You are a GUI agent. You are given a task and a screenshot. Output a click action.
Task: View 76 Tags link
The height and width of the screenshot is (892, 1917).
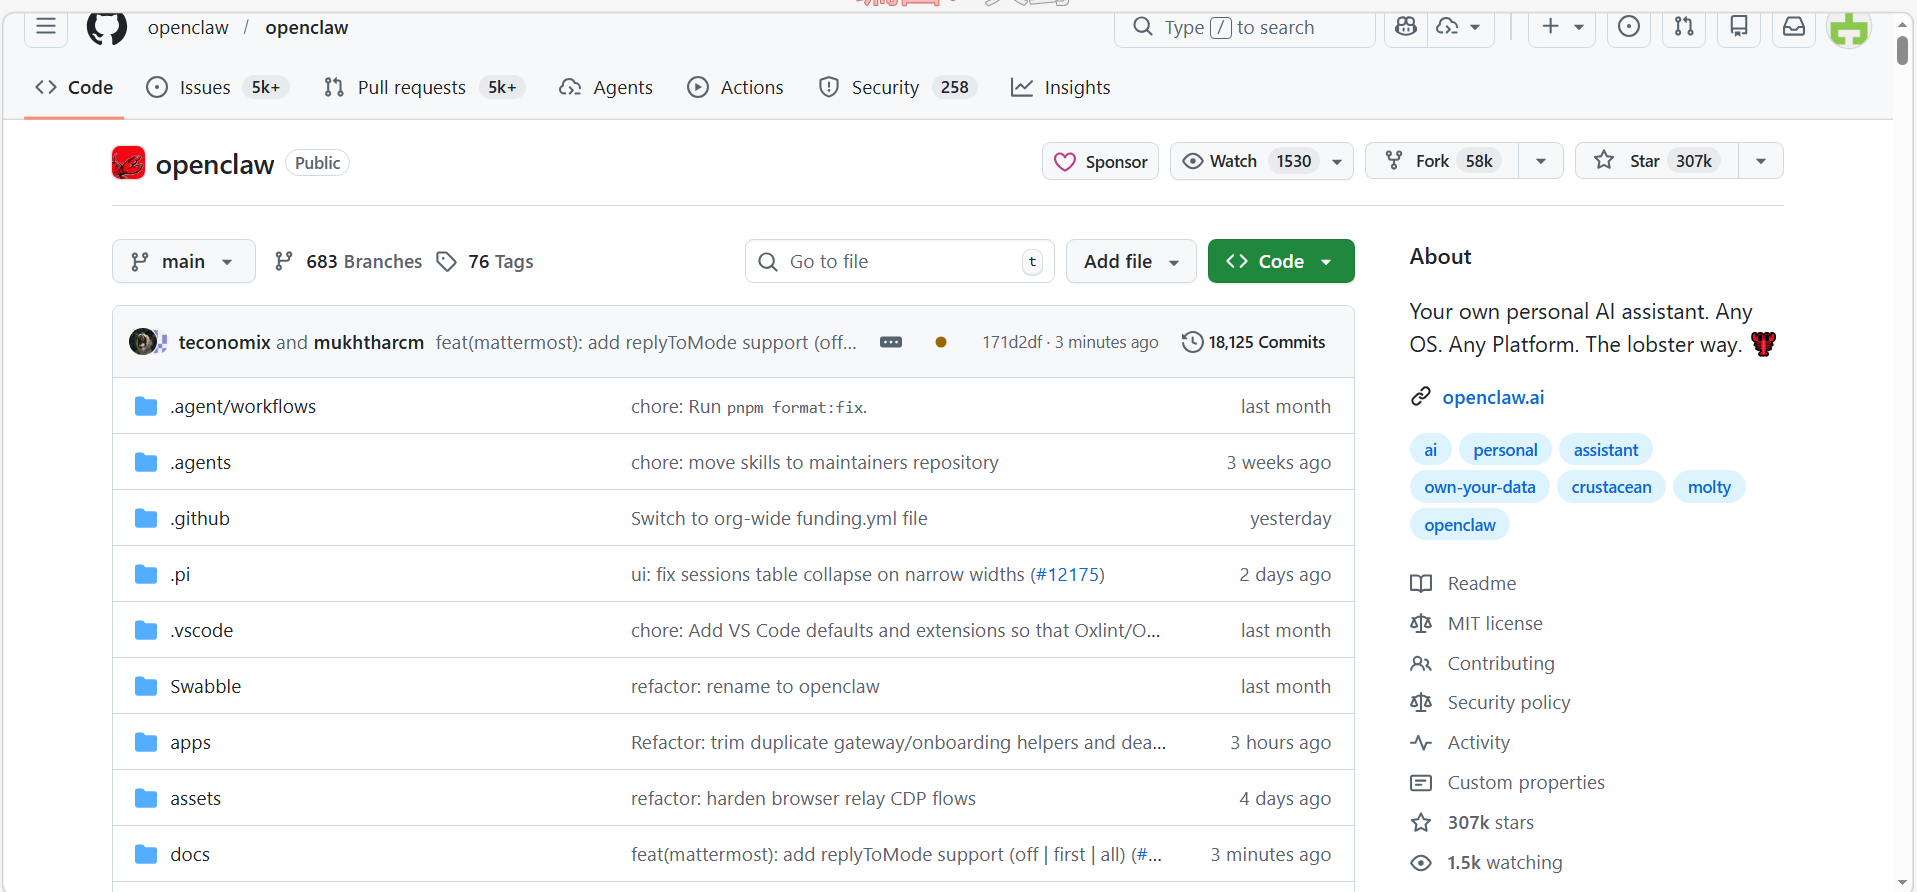click(x=485, y=261)
